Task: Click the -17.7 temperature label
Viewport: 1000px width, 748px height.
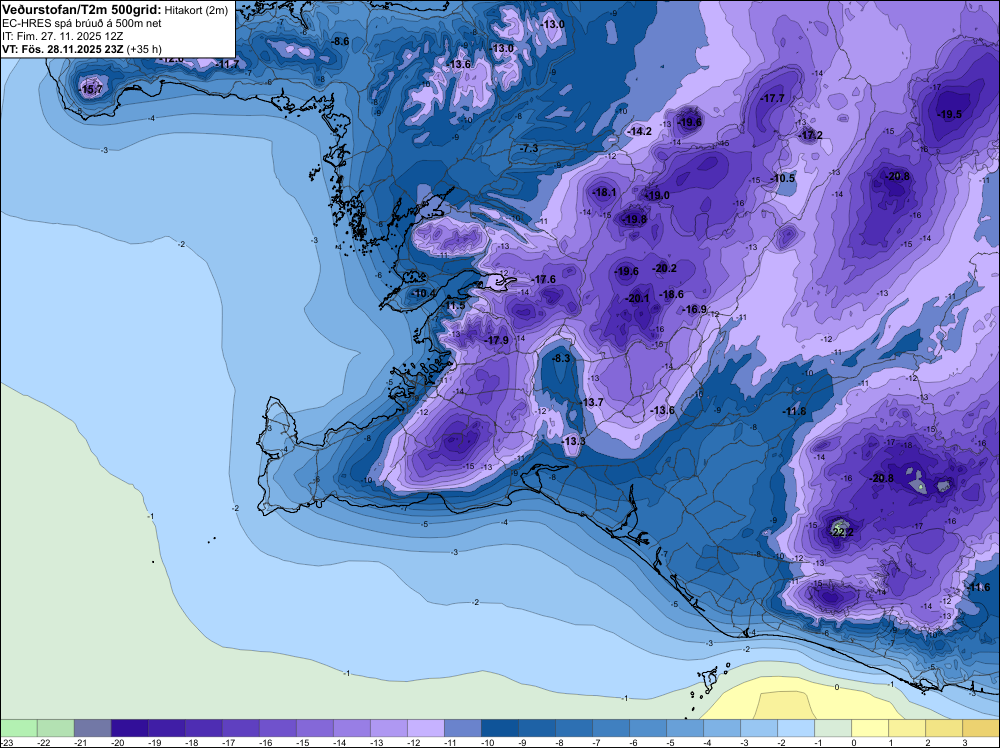Action: [x=773, y=98]
